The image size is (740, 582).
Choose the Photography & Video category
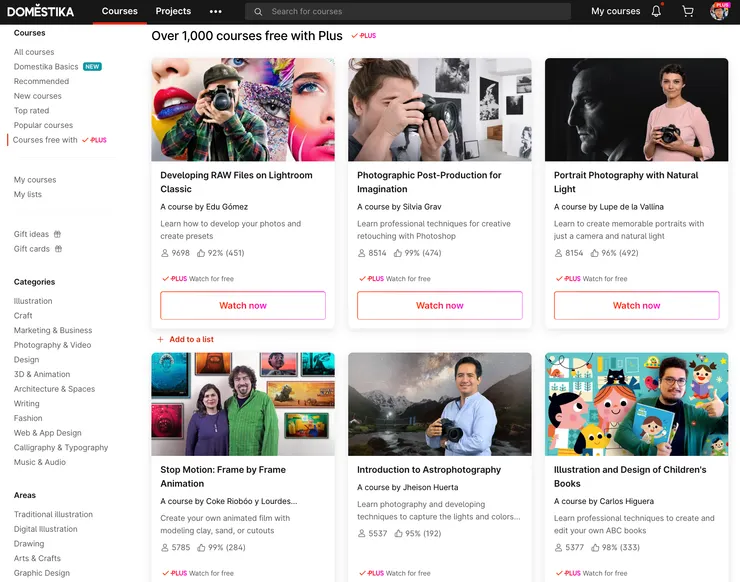click(x=52, y=345)
